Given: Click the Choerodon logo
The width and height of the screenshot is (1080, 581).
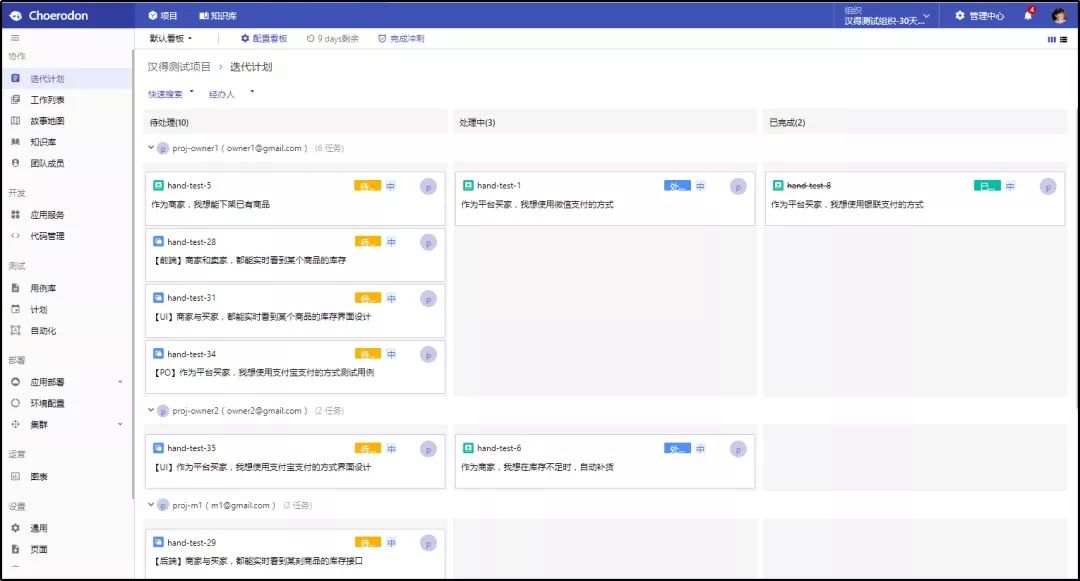Looking at the screenshot, I should click(50, 16).
